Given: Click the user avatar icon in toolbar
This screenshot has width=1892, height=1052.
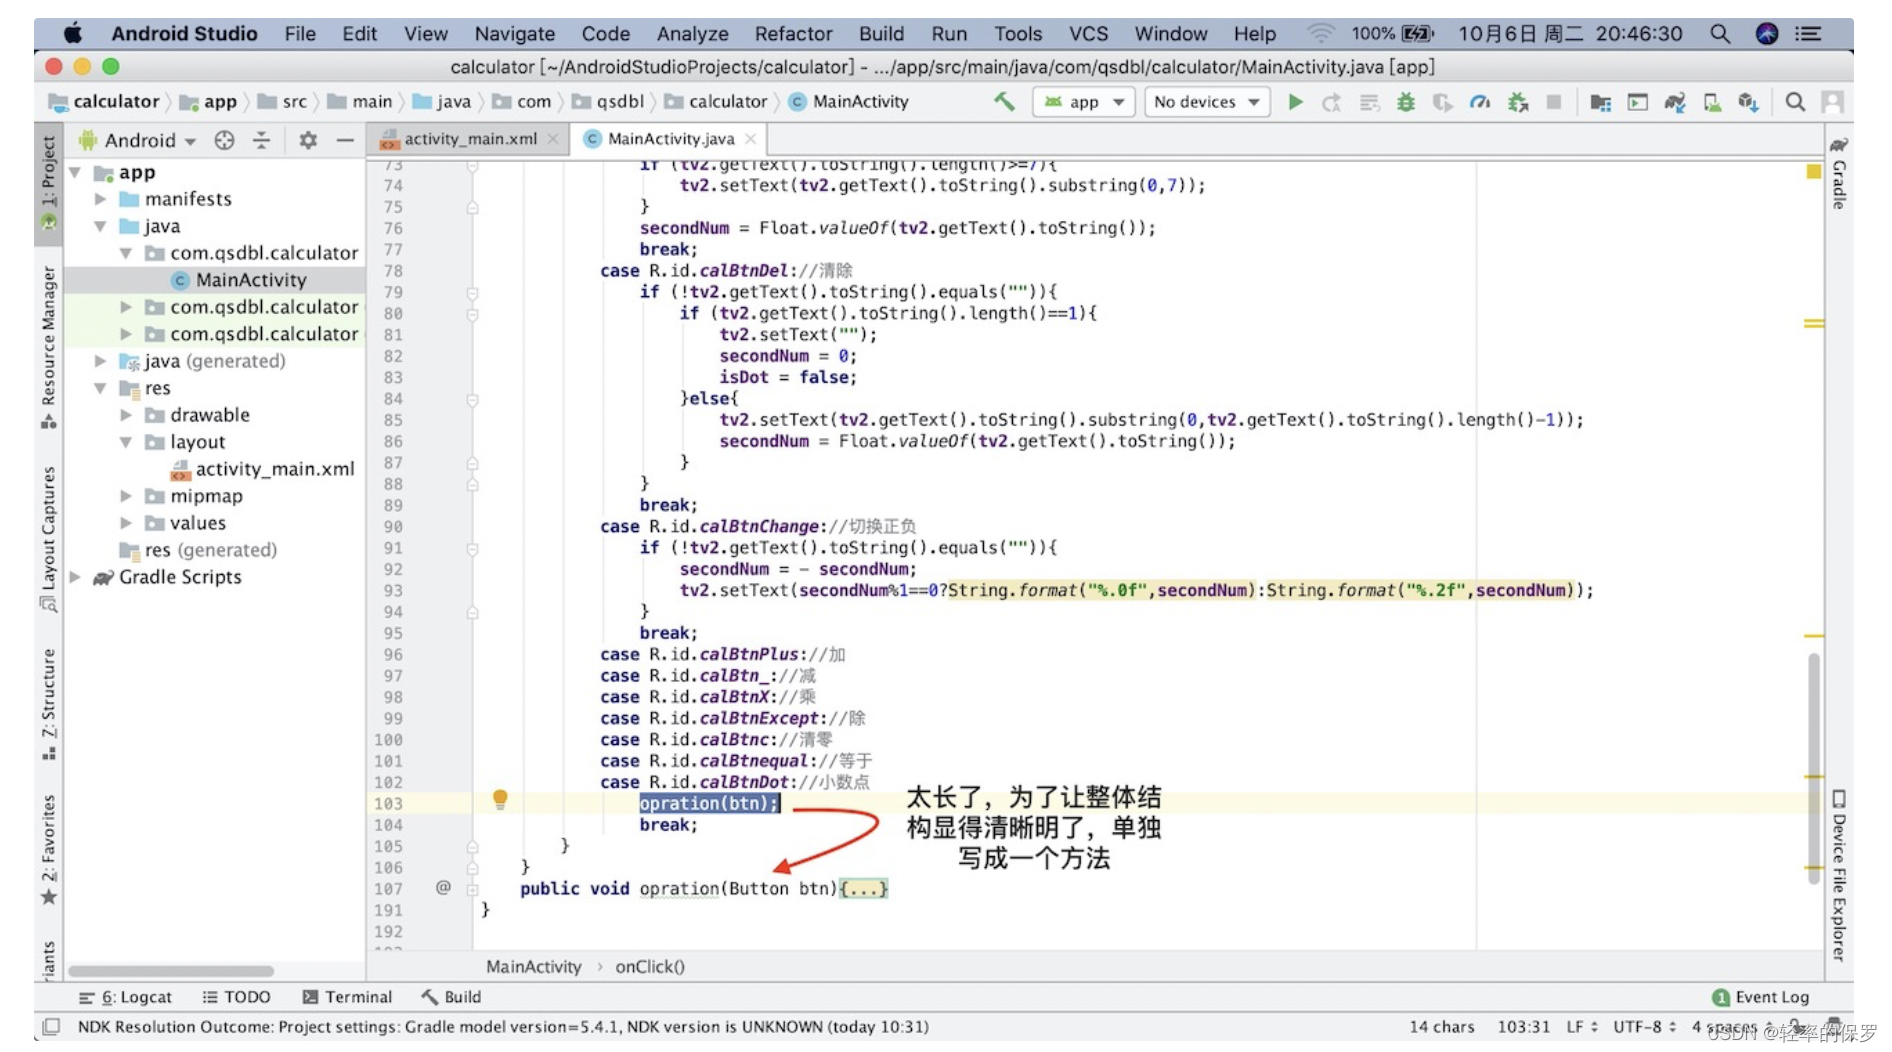Looking at the screenshot, I should 1832,102.
